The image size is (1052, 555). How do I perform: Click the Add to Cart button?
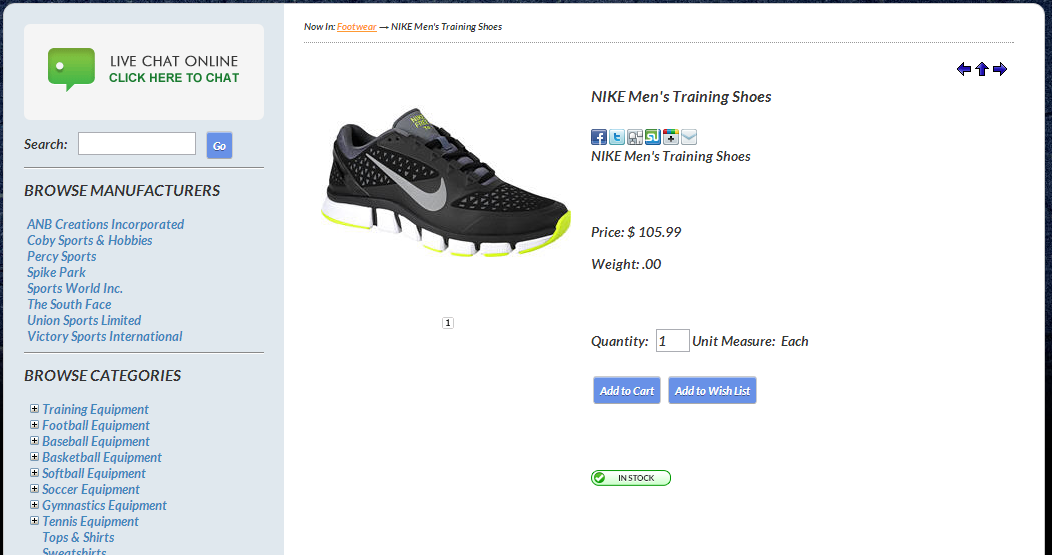point(627,391)
